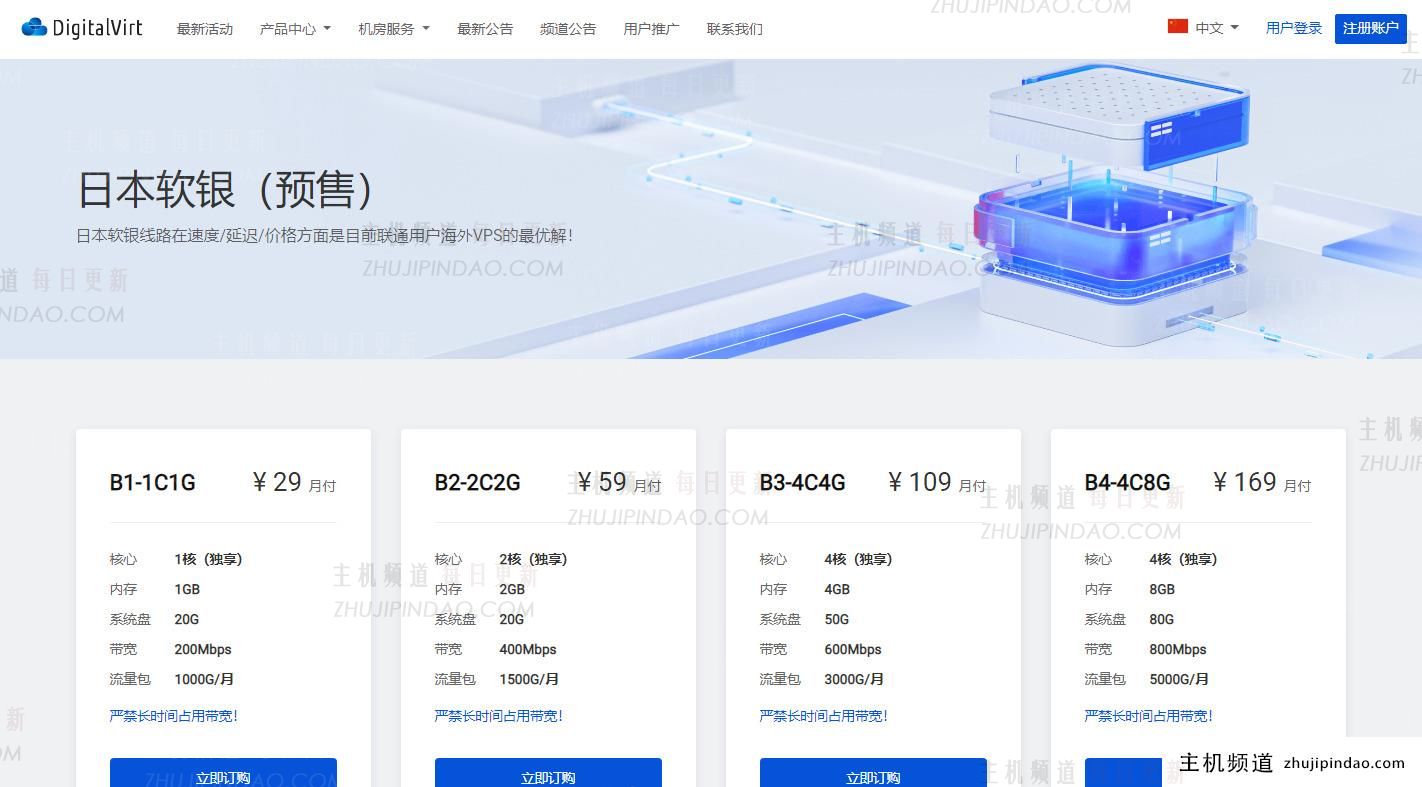The image size is (1422, 787).
Task: Click the 1500G/月 traffic value
Action: [529, 679]
